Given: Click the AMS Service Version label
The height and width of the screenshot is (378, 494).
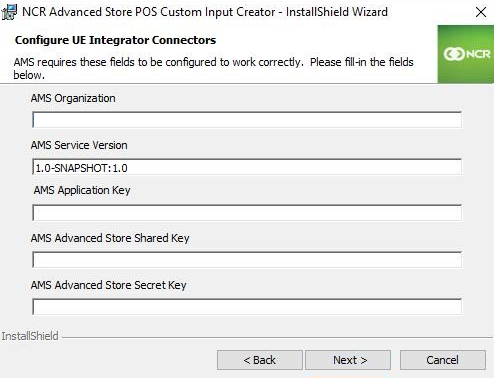Looking at the screenshot, I should click(x=79, y=145).
